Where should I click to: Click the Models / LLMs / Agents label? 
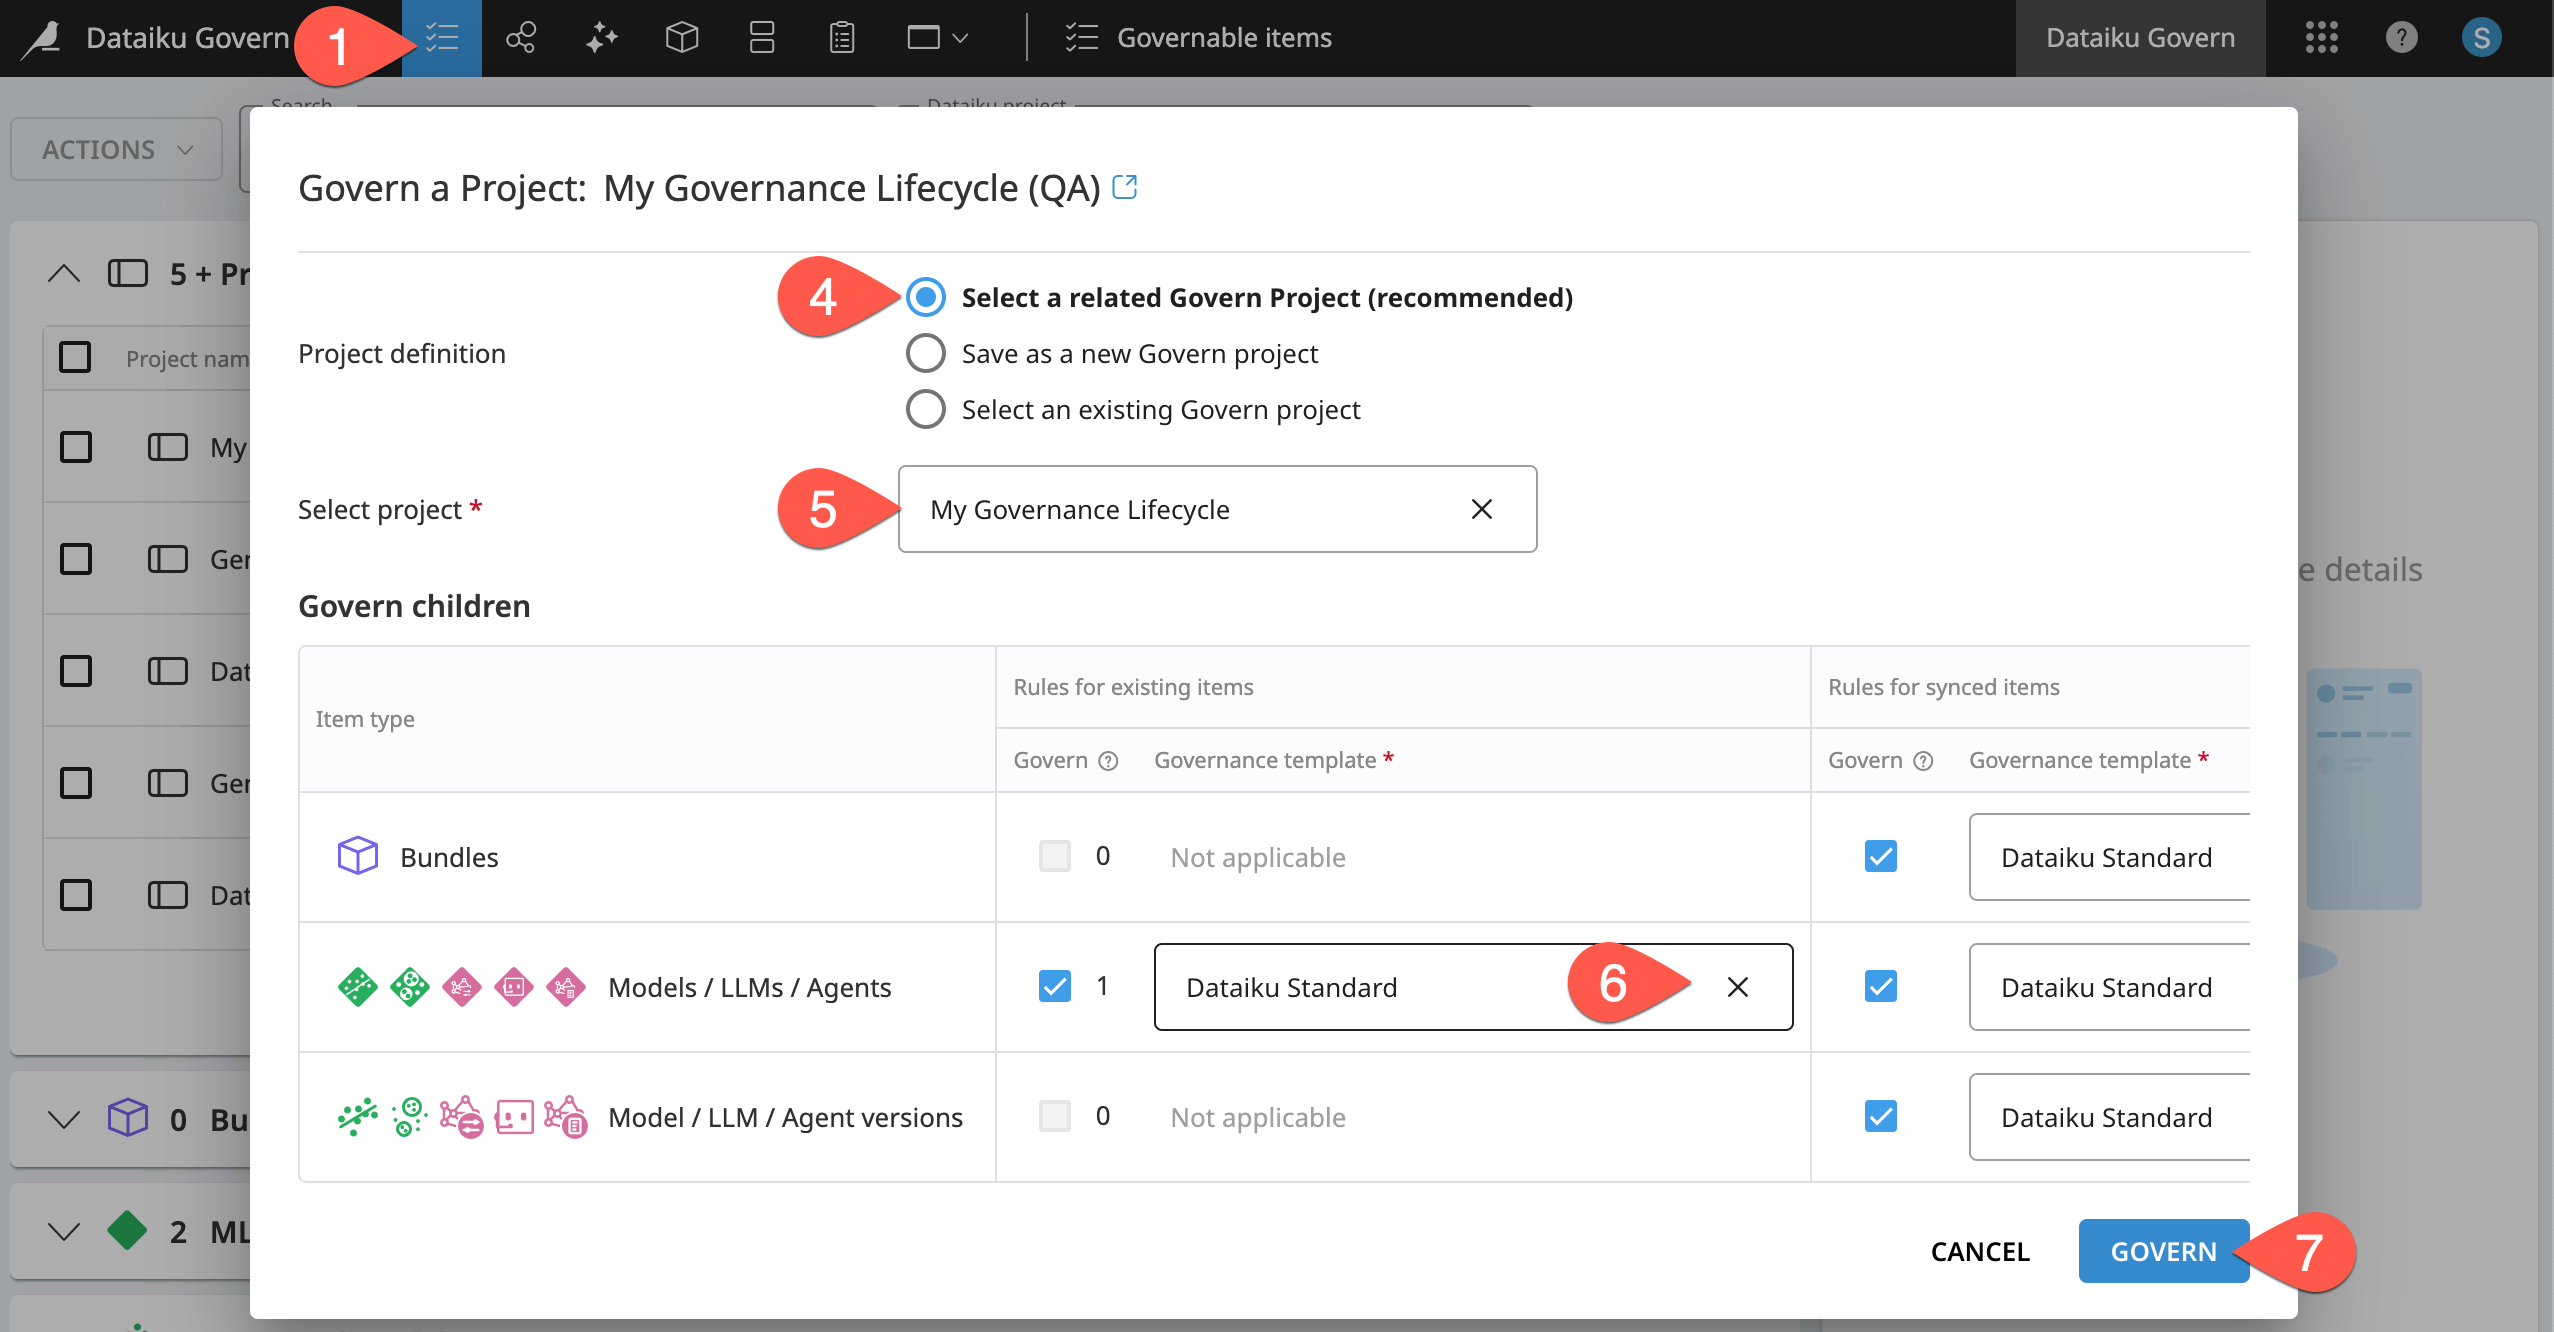tap(749, 987)
